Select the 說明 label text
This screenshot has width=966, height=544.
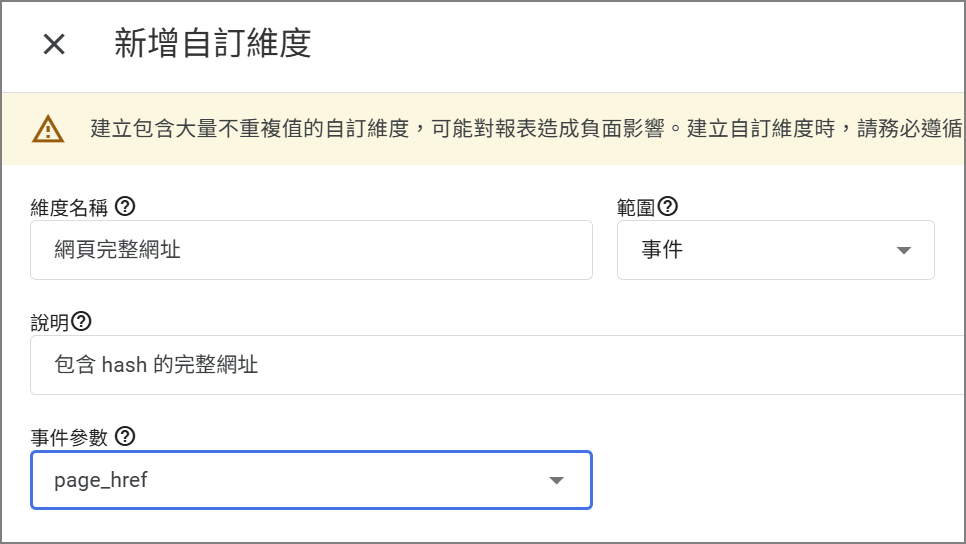pyautogui.click(x=50, y=322)
